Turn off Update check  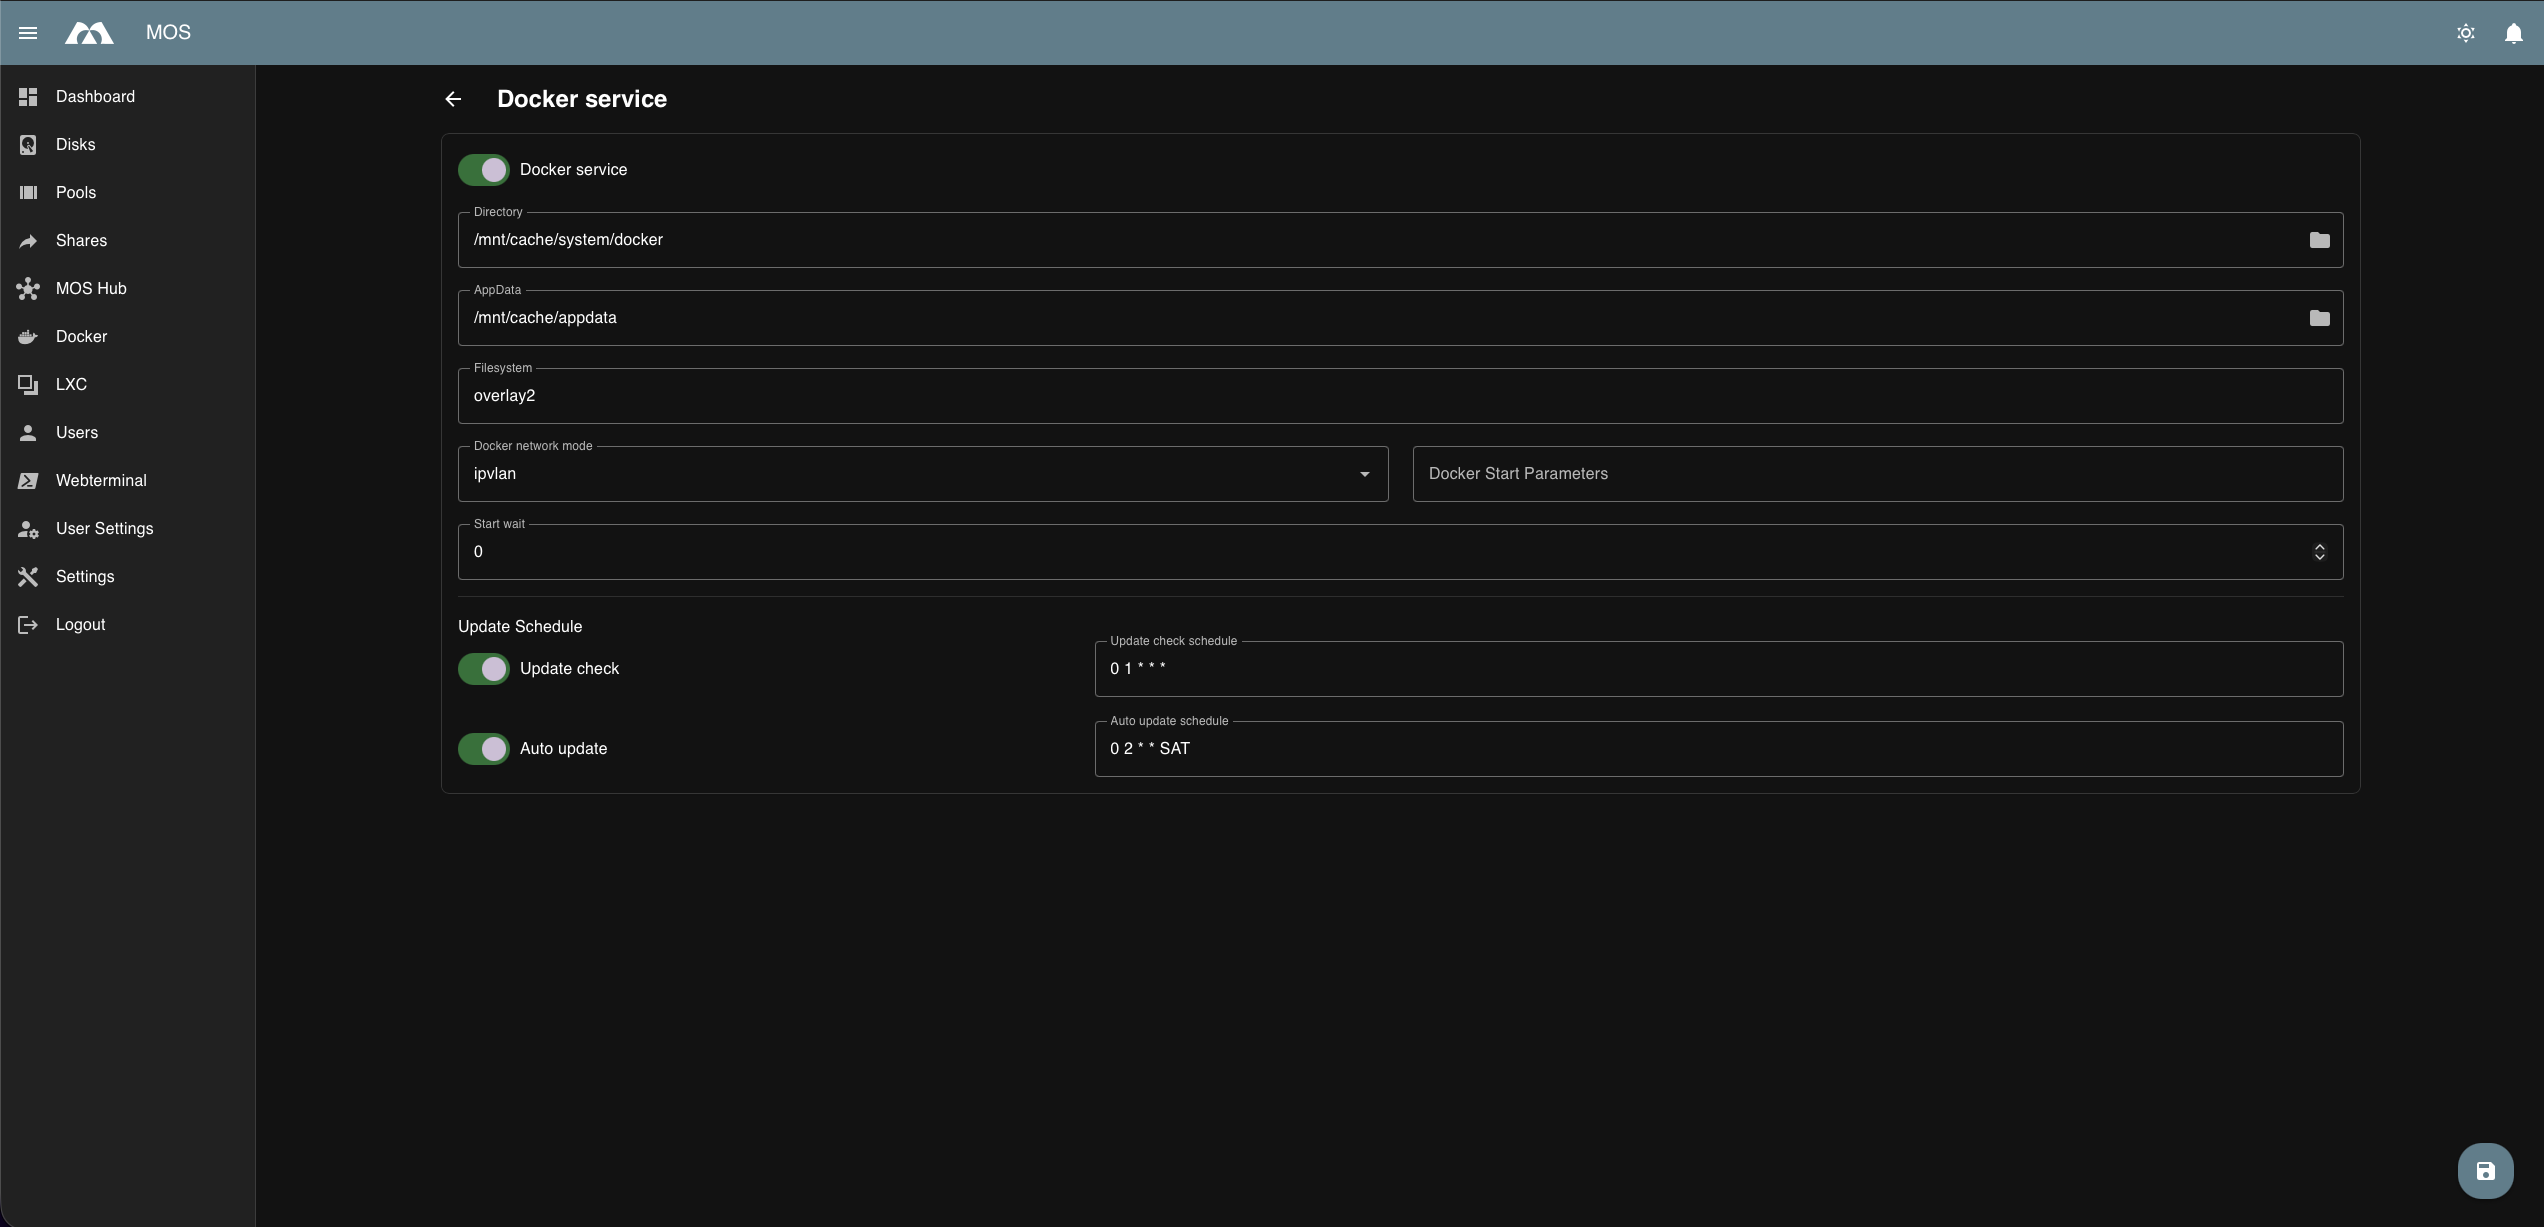point(483,668)
